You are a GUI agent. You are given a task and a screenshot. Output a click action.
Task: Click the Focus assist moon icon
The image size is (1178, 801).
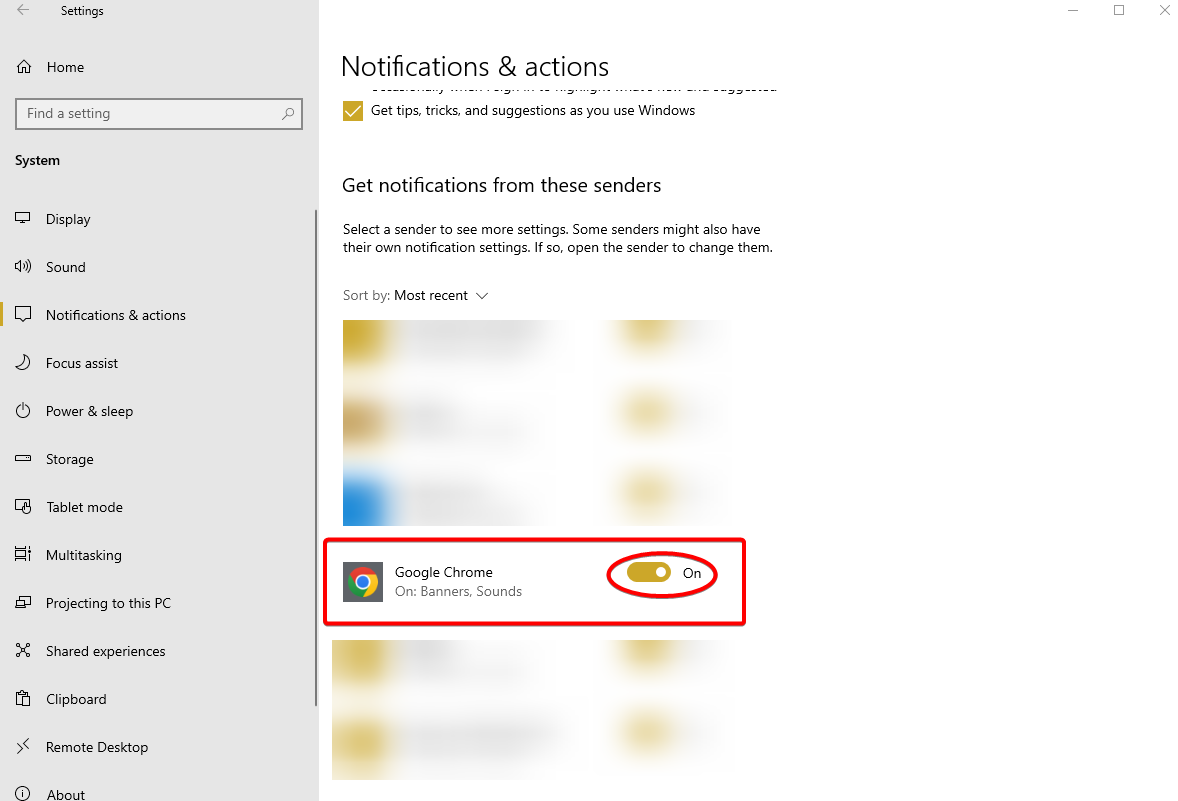coord(23,362)
